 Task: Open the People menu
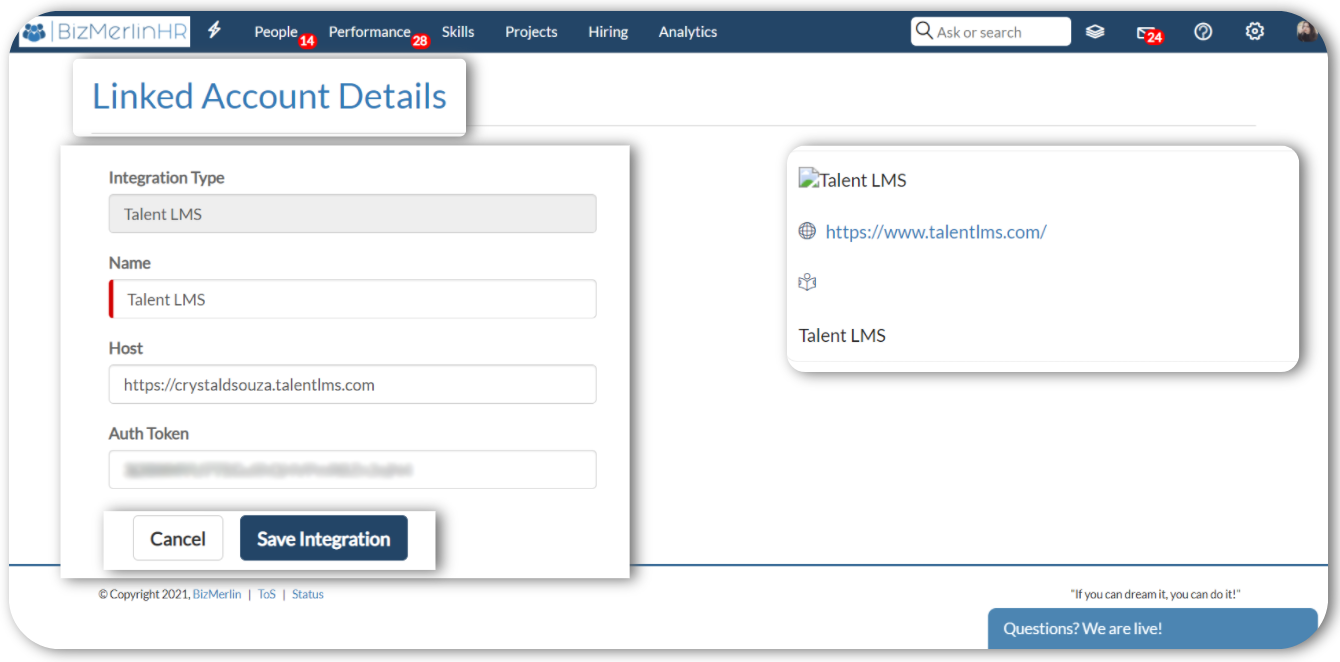click(276, 32)
